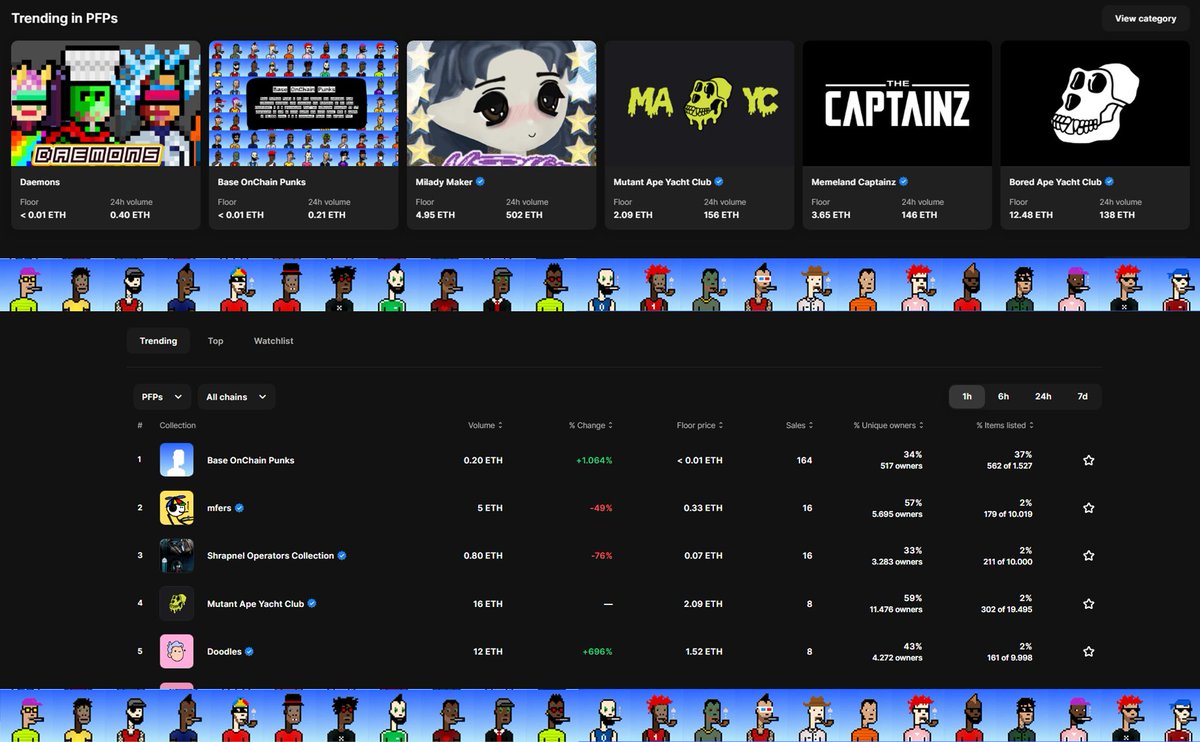Star the Doodles collection row

coord(1089,651)
